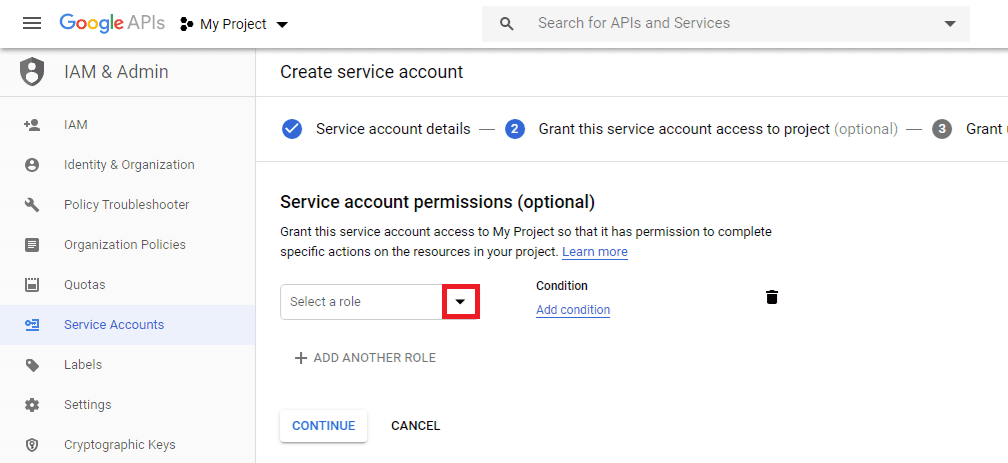
Task: Click the CANCEL button
Action: (415, 426)
